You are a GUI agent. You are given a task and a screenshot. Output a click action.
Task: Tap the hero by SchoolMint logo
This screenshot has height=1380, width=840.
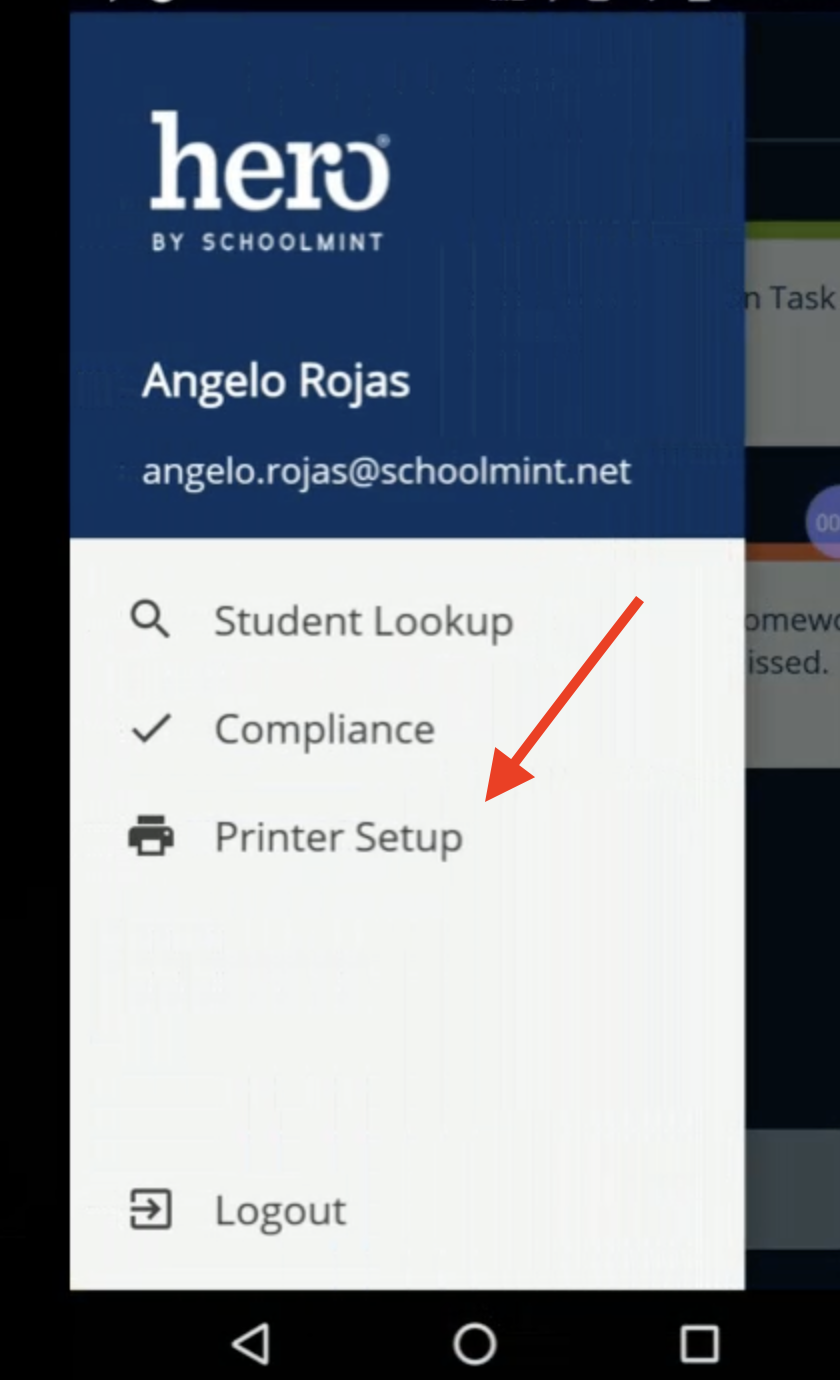[x=268, y=180]
